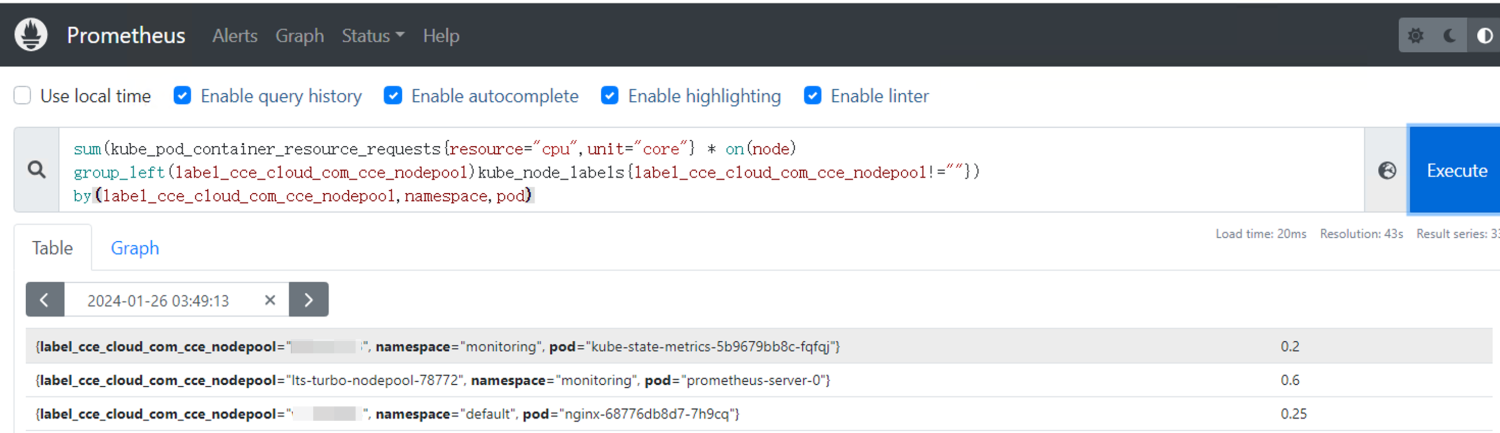Open the Alerts page
The image size is (1500, 433).
point(235,36)
